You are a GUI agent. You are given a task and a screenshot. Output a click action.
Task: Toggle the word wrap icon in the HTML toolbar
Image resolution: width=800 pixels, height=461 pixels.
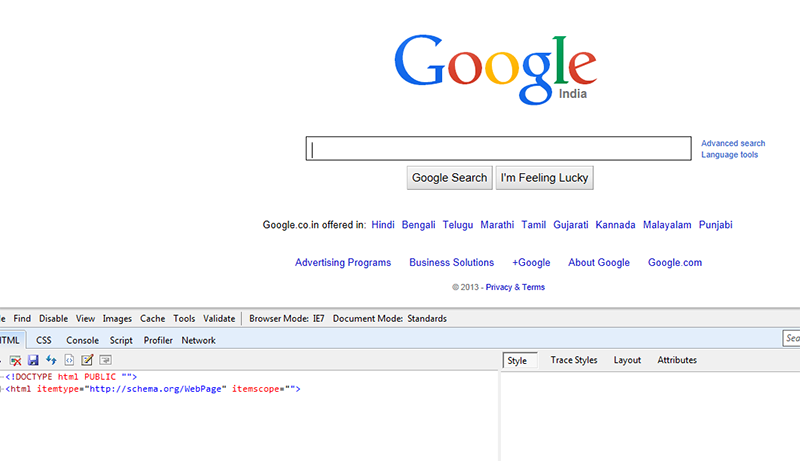coord(106,360)
